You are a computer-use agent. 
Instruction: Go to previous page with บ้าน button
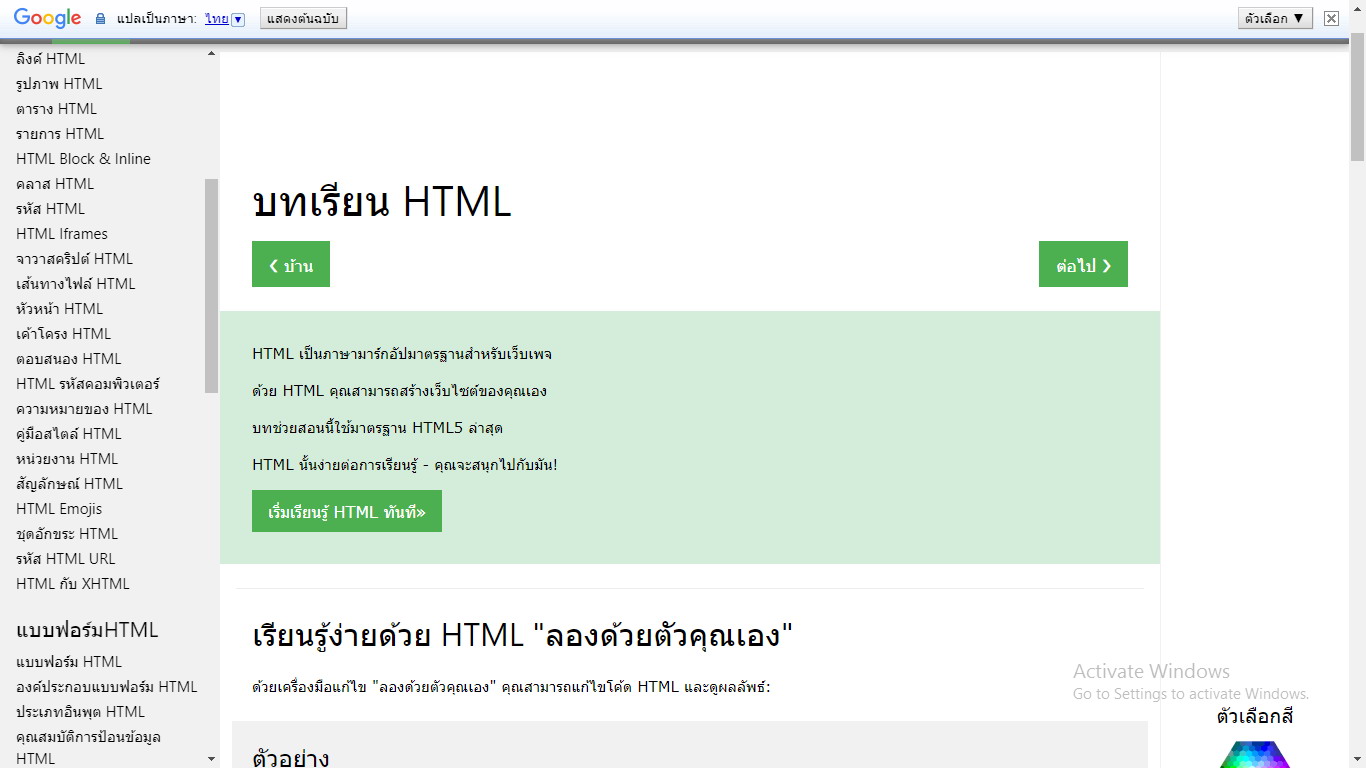tap(291, 265)
